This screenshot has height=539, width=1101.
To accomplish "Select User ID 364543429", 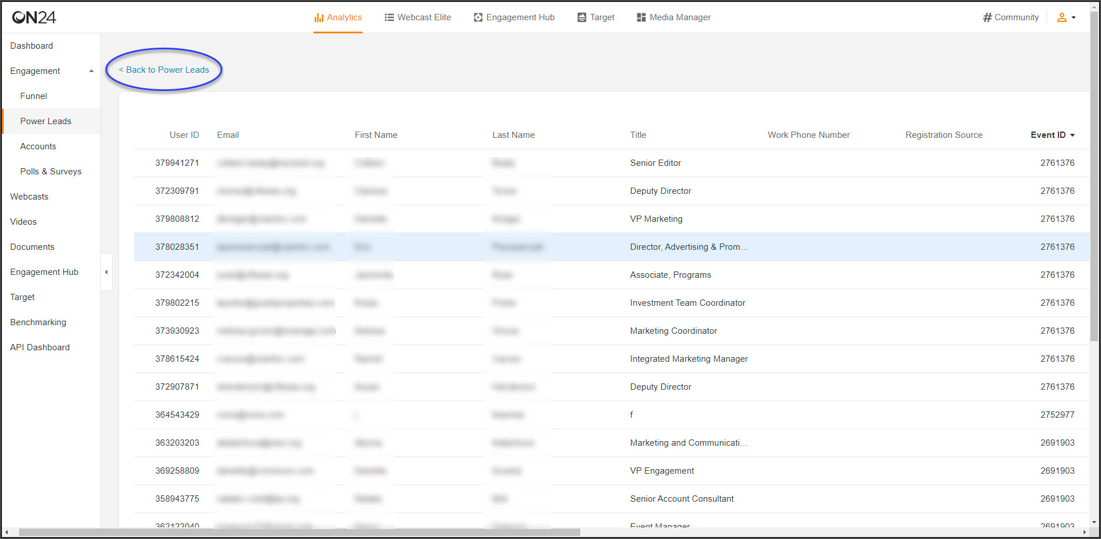I will tap(177, 415).
